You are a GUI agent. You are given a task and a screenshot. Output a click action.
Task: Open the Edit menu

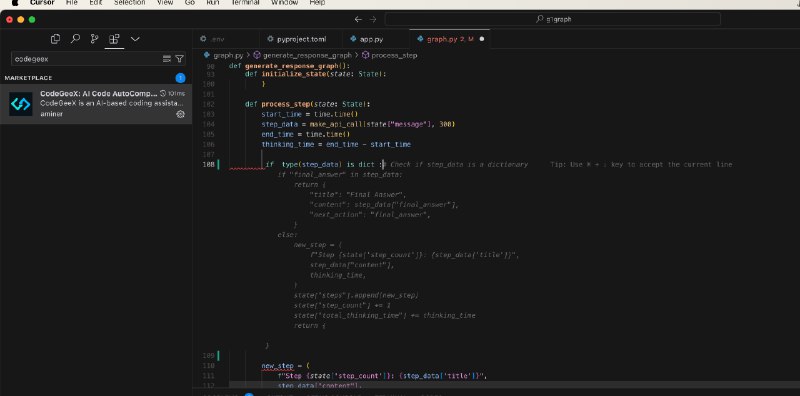(95, 3)
